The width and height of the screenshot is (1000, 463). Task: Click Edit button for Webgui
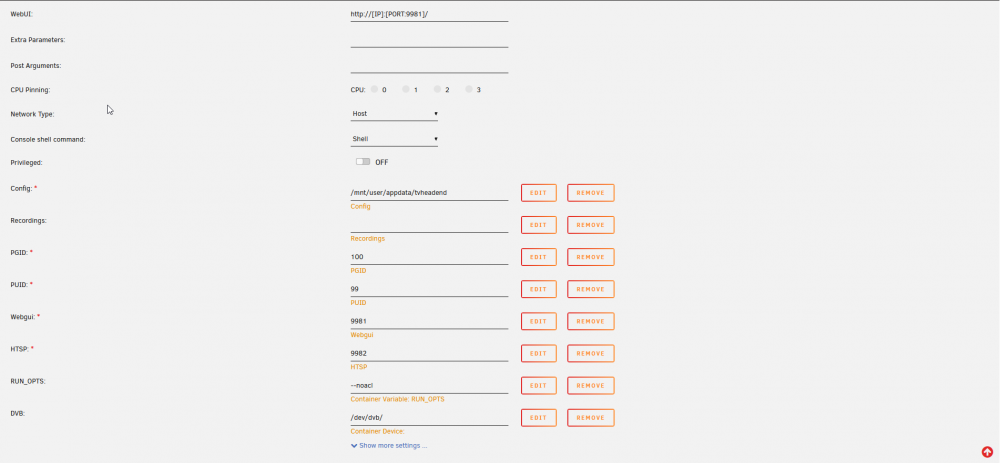(x=539, y=321)
